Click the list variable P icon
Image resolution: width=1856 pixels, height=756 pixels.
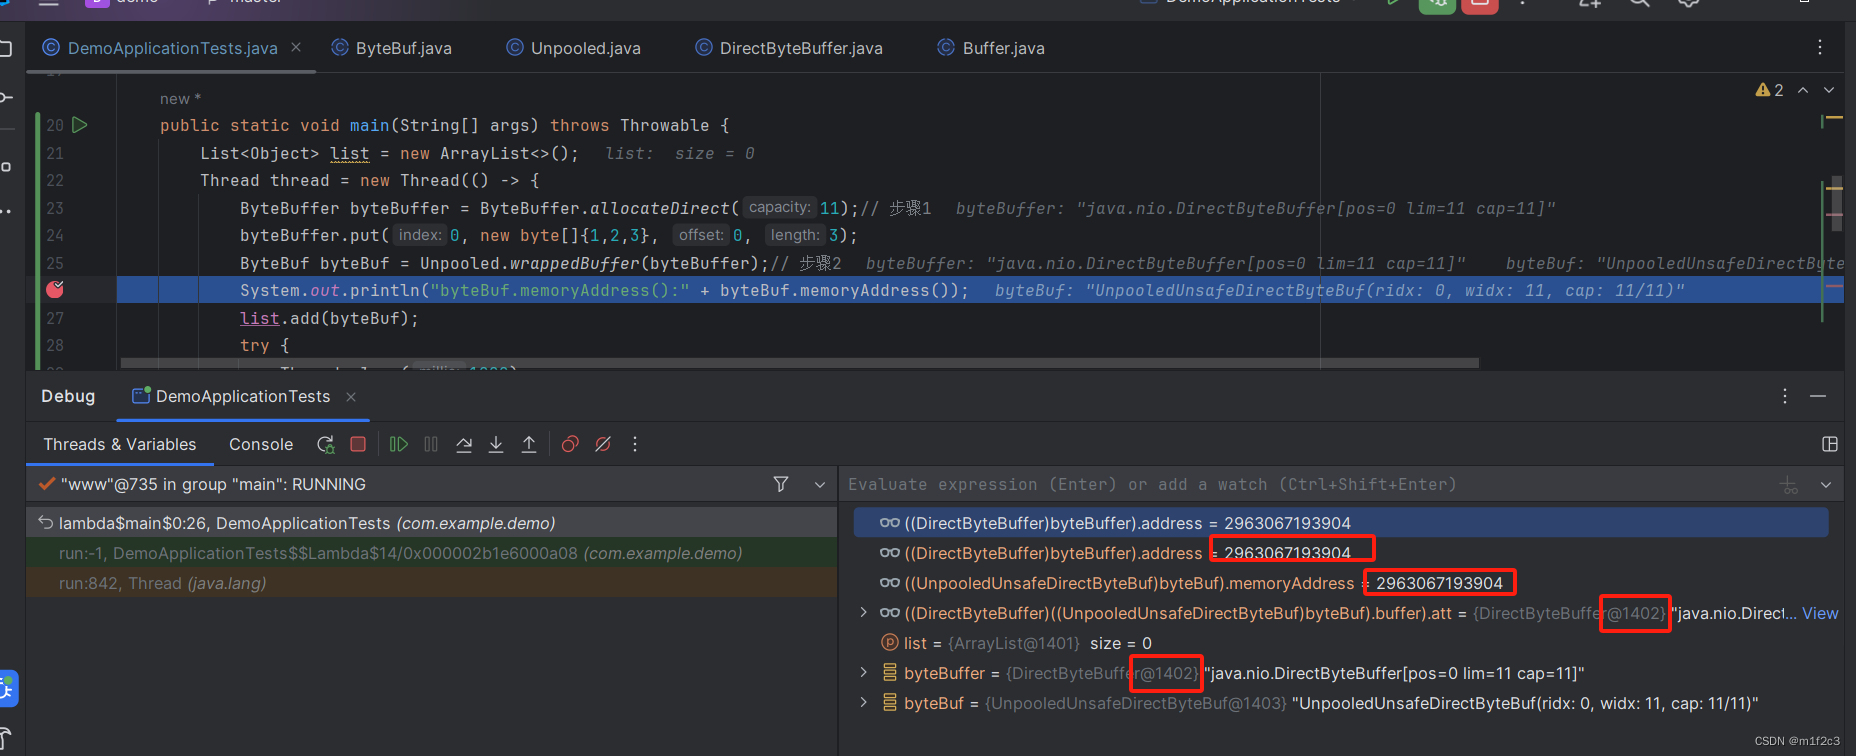pos(890,643)
